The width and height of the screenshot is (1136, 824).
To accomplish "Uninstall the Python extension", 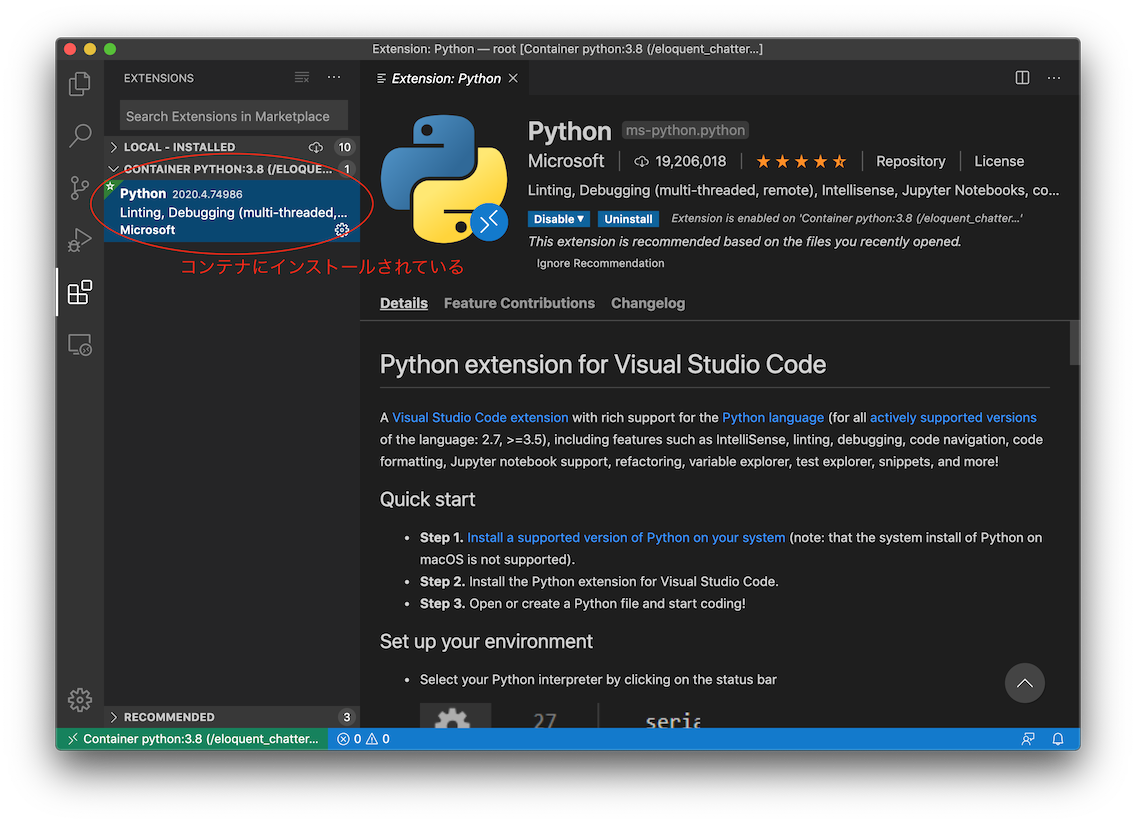I will 628,218.
